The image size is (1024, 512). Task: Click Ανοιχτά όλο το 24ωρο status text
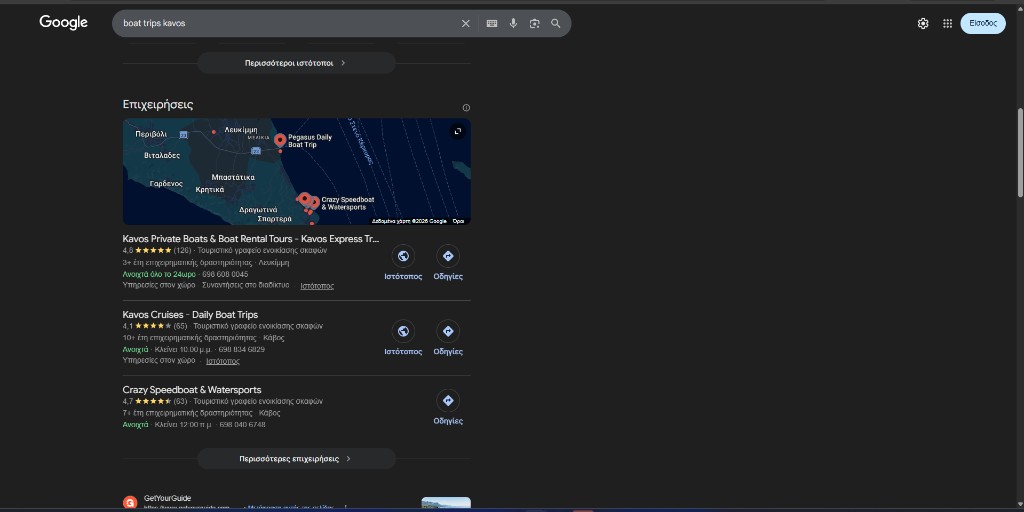(160, 274)
